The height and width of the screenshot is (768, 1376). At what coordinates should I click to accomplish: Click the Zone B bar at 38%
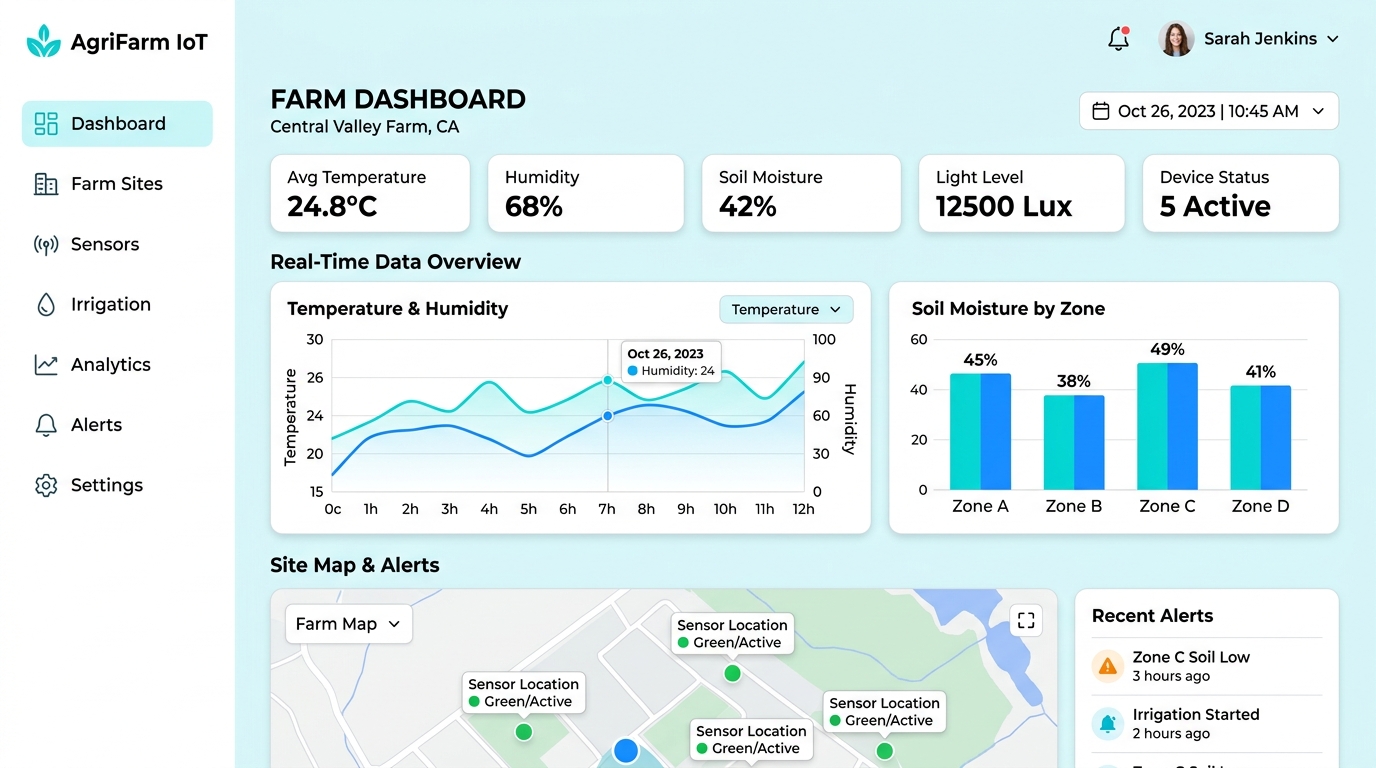tap(1074, 443)
